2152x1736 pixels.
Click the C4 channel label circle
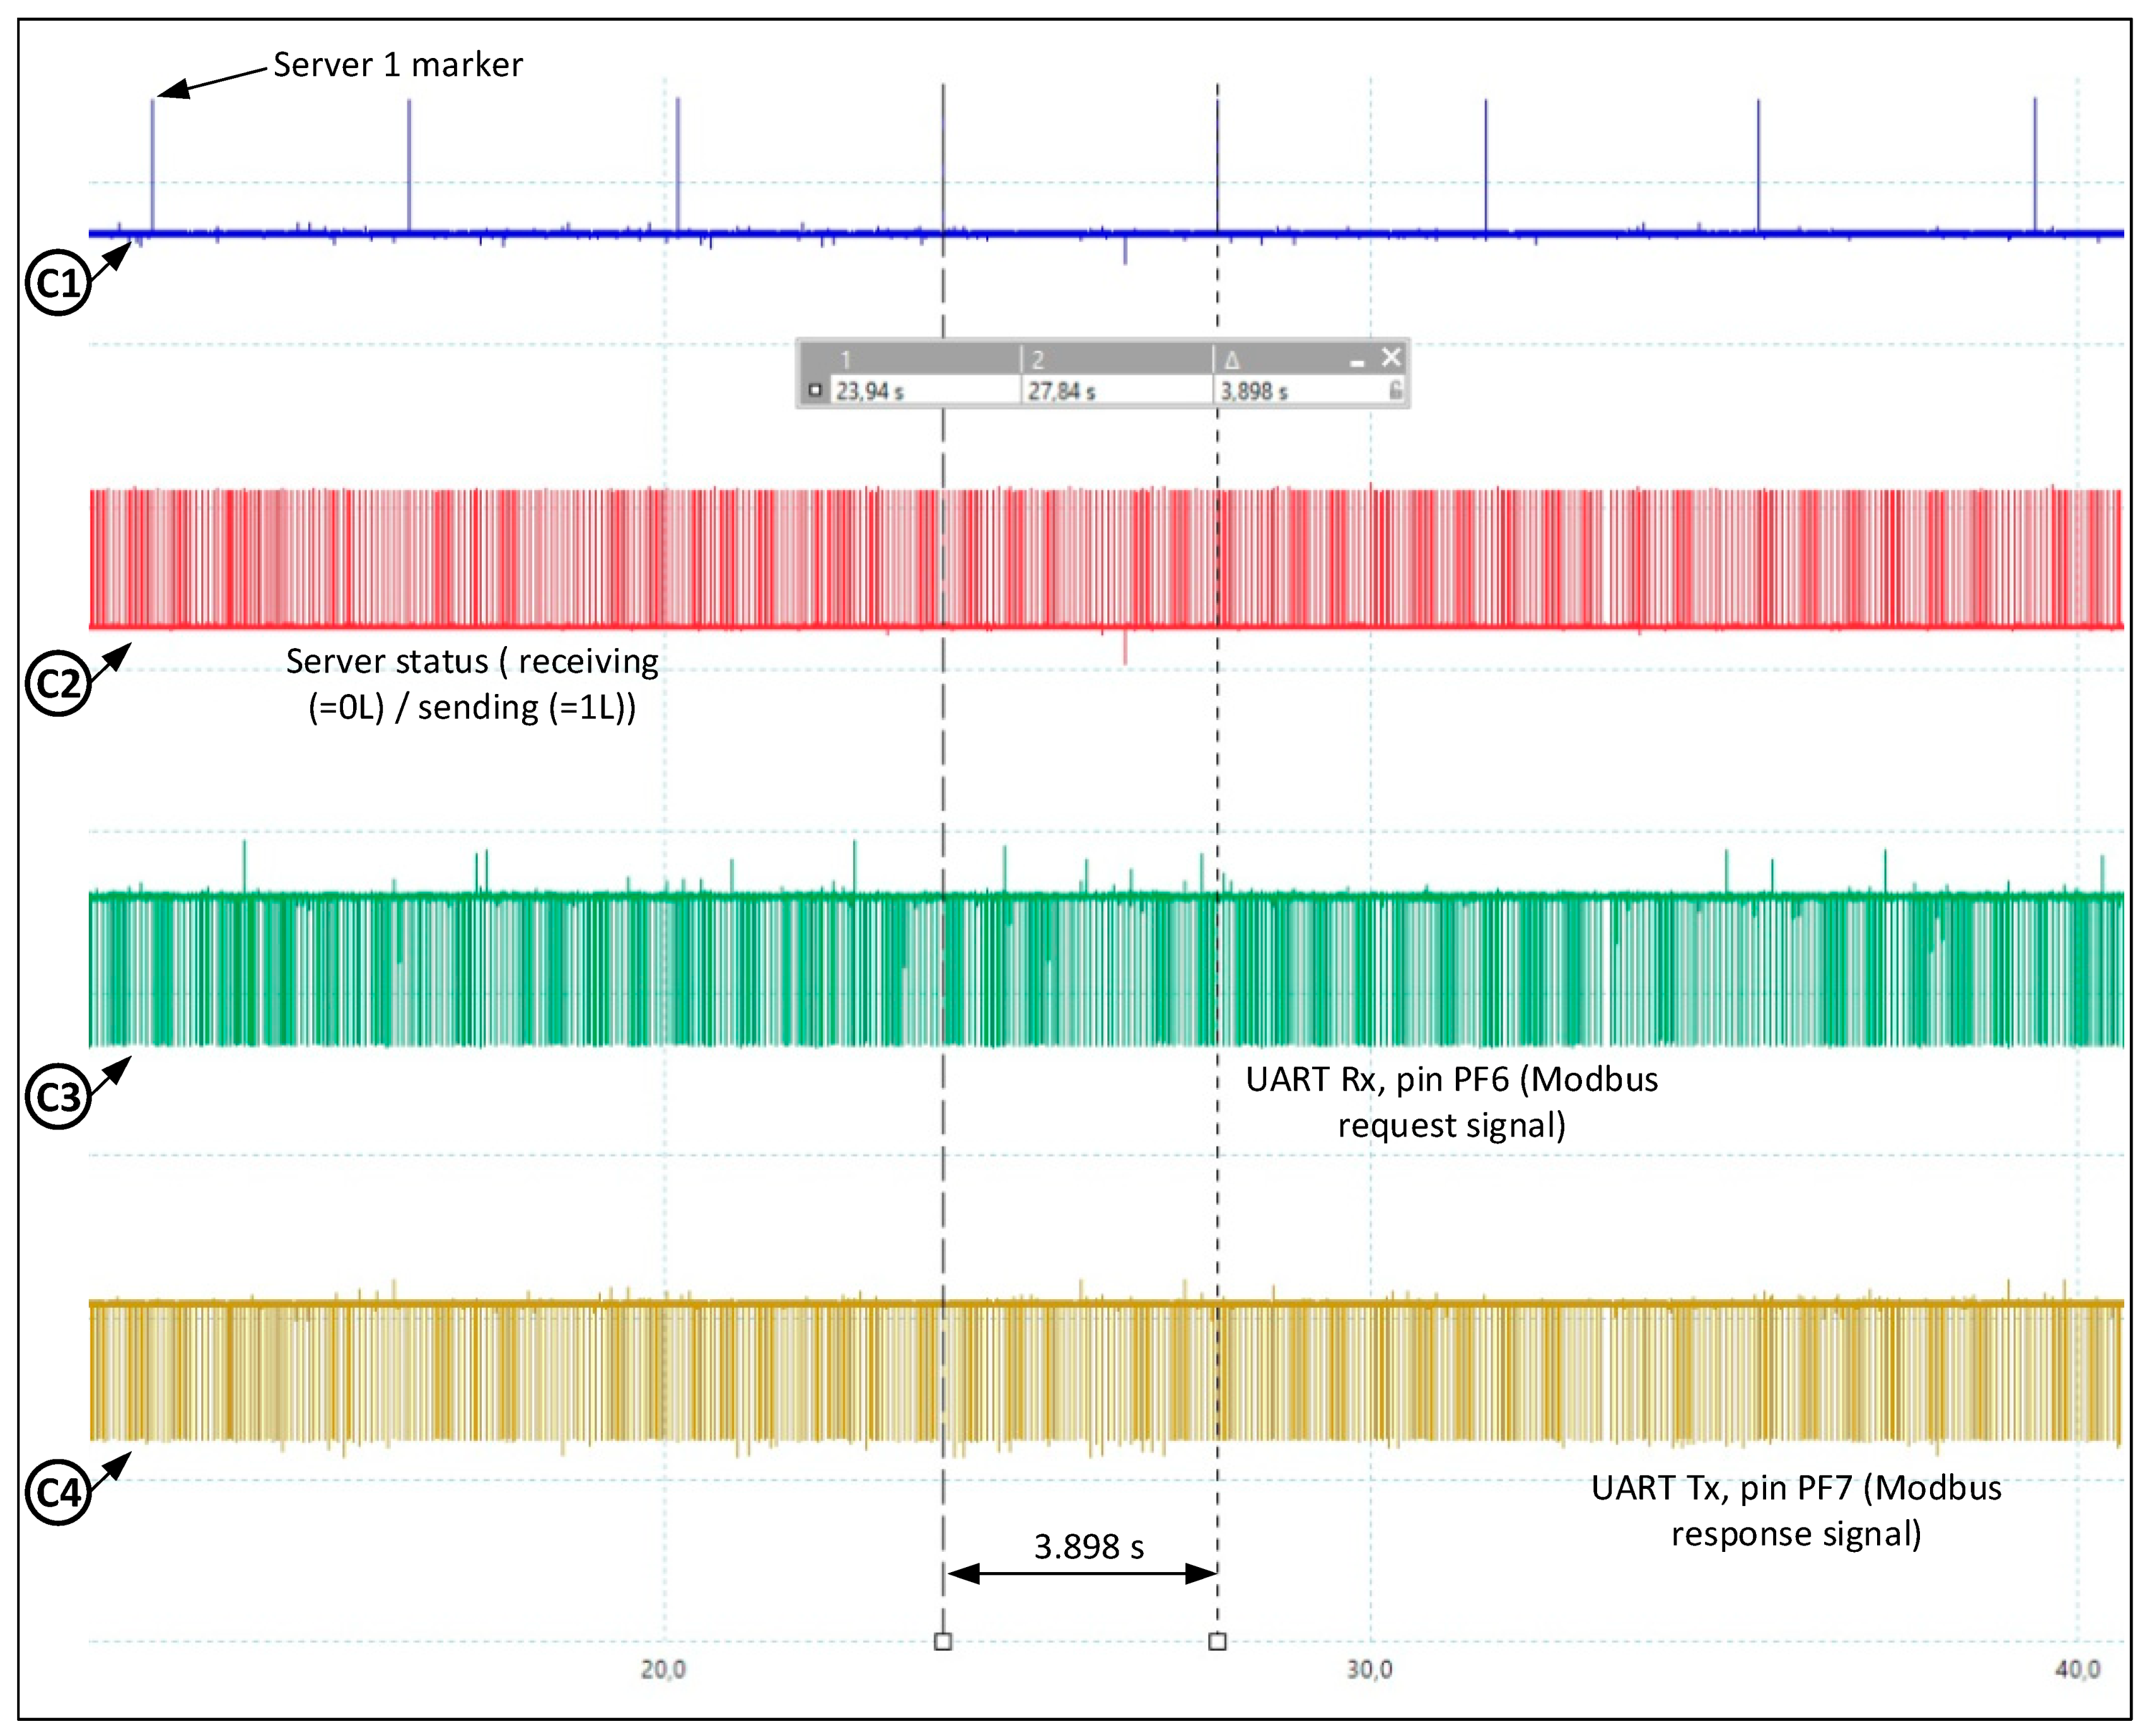(58, 1492)
